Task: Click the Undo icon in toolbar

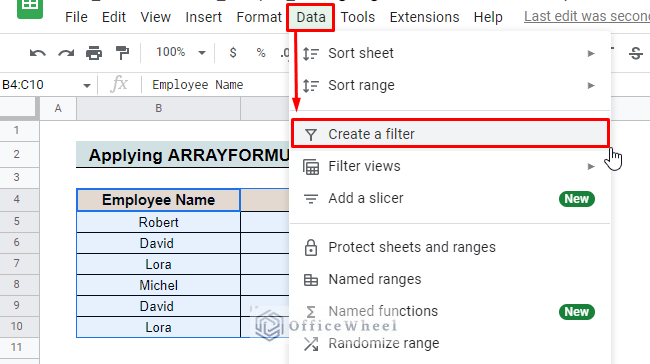Action: pos(37,53)
